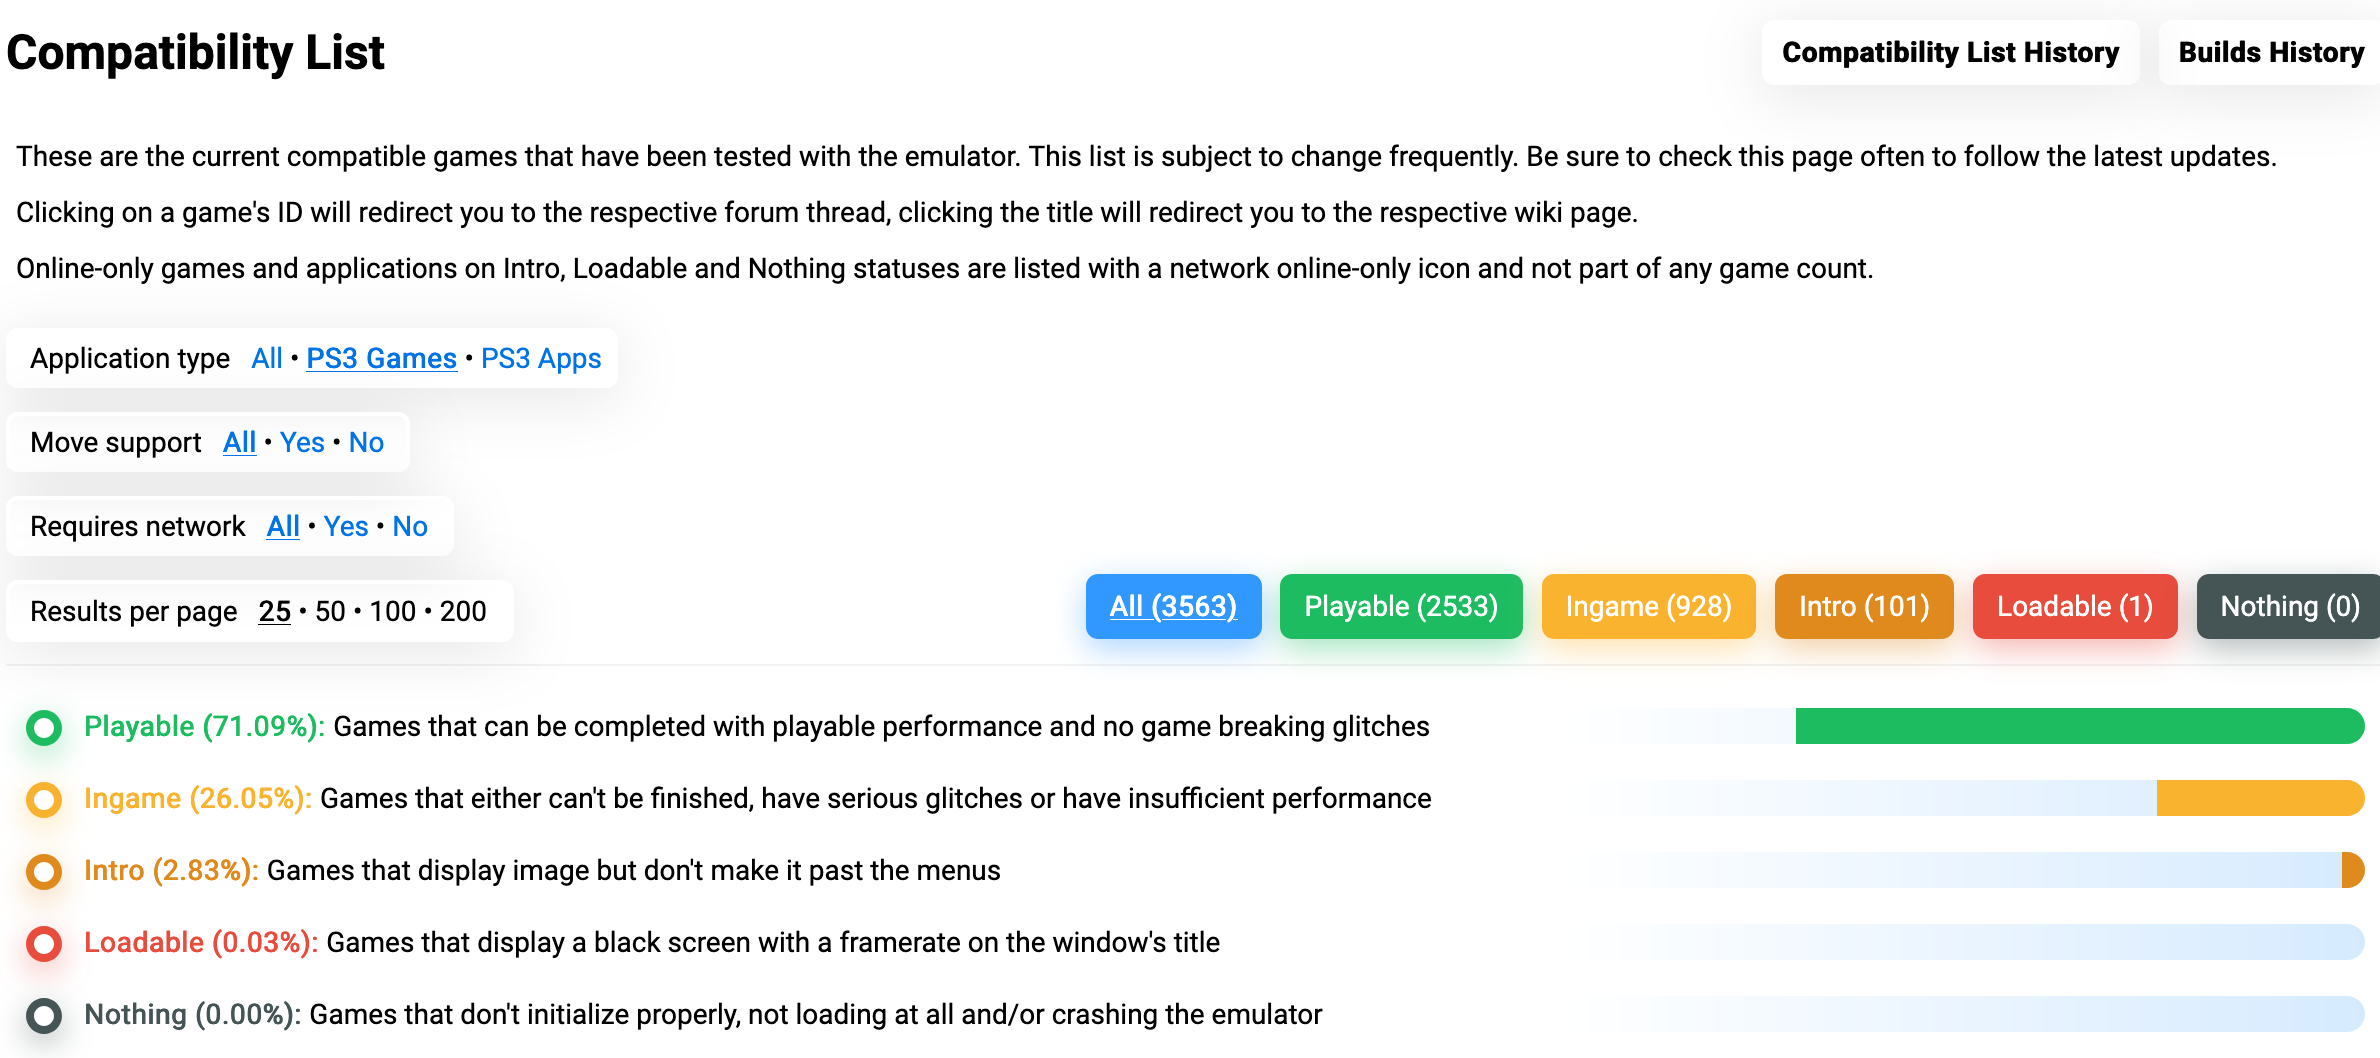This screenshot has width=2380, height=1058.
Task: Set Move support filter to Yes
Action: (x=302, y=442)
